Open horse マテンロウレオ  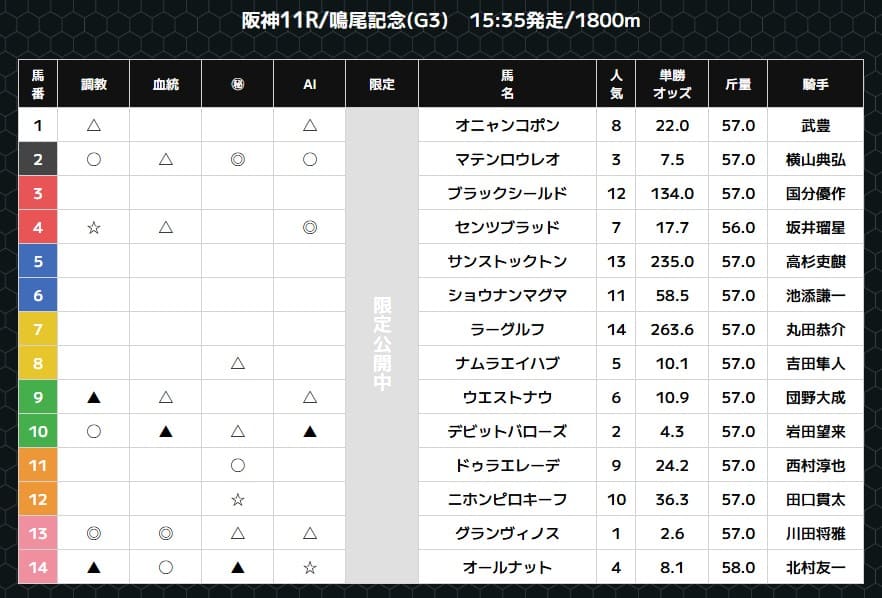click(507, 159)
